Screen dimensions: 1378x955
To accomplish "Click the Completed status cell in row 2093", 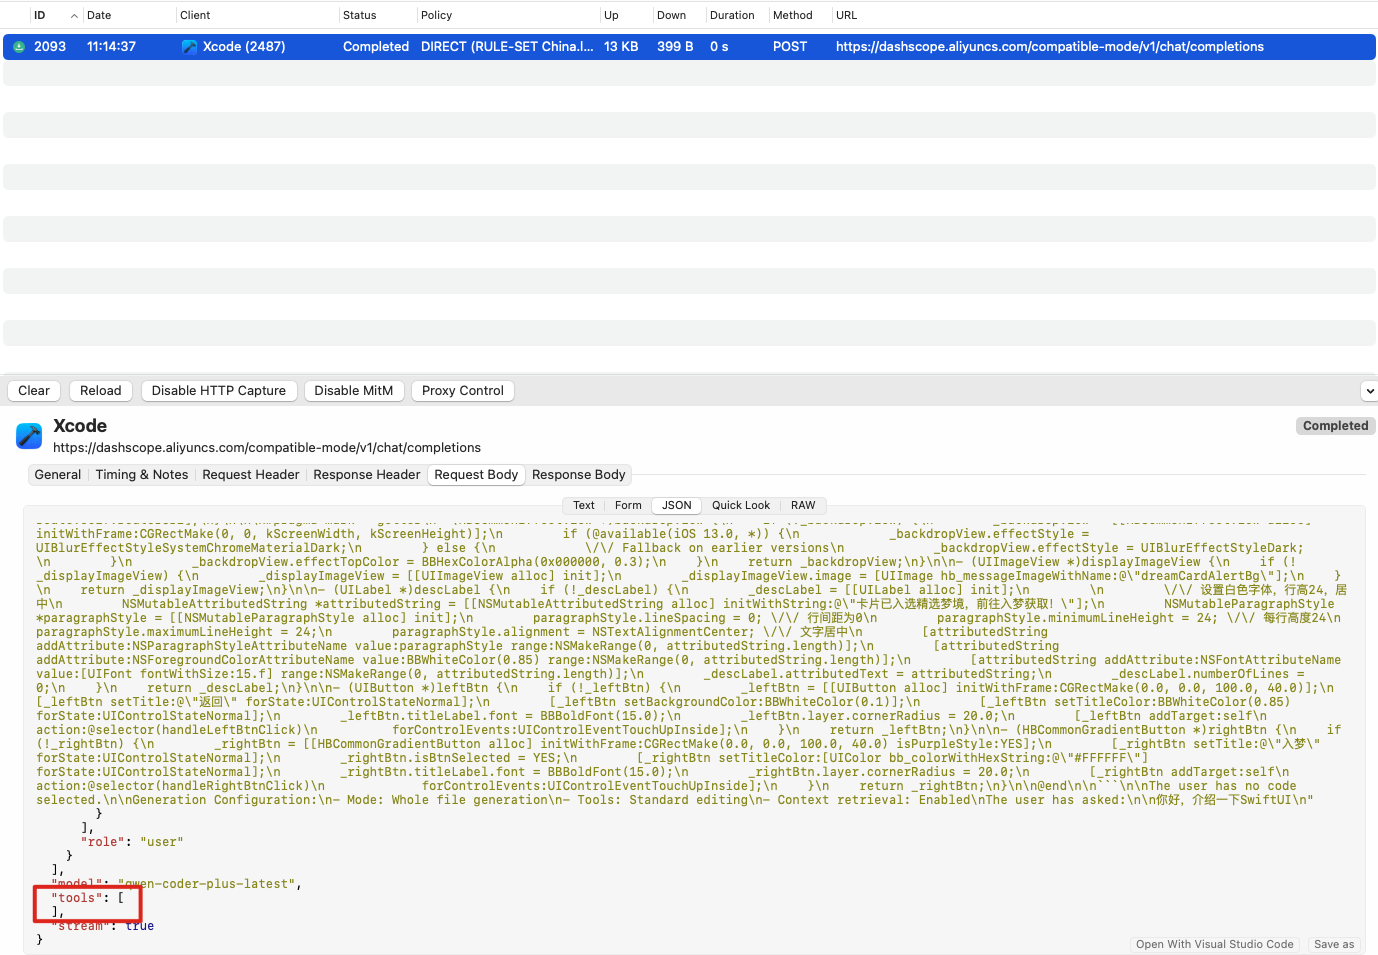I will (376, 47).
